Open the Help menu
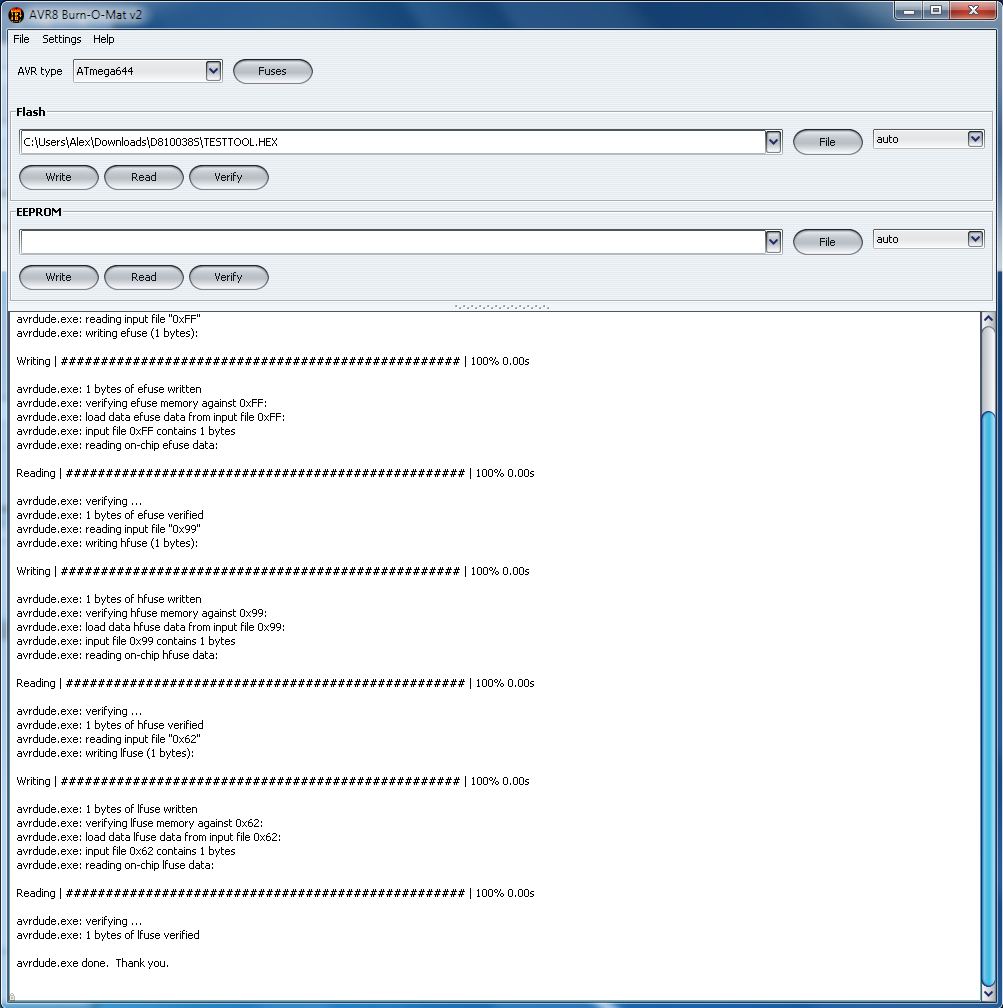The width and height of the screenshot is (1003, 1008). click(104, 39)
